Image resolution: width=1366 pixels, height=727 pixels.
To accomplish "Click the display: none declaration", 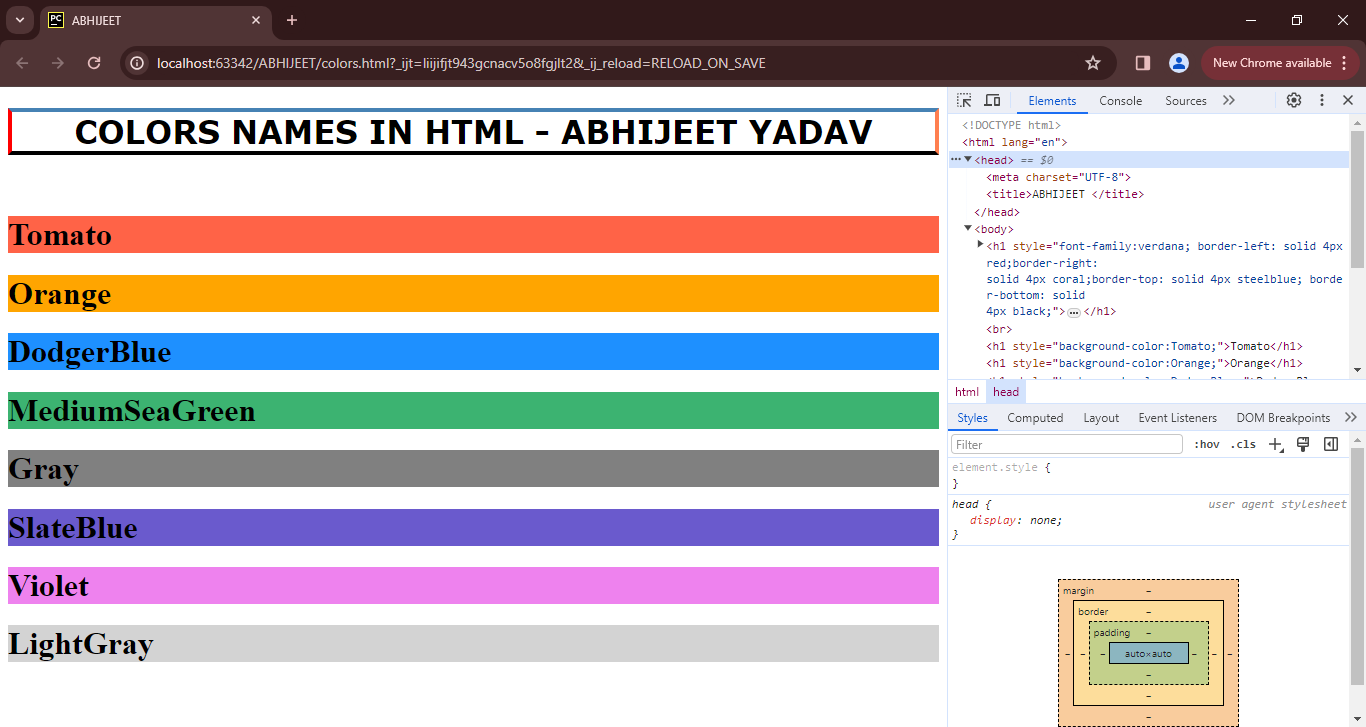I will point(1015,520).
